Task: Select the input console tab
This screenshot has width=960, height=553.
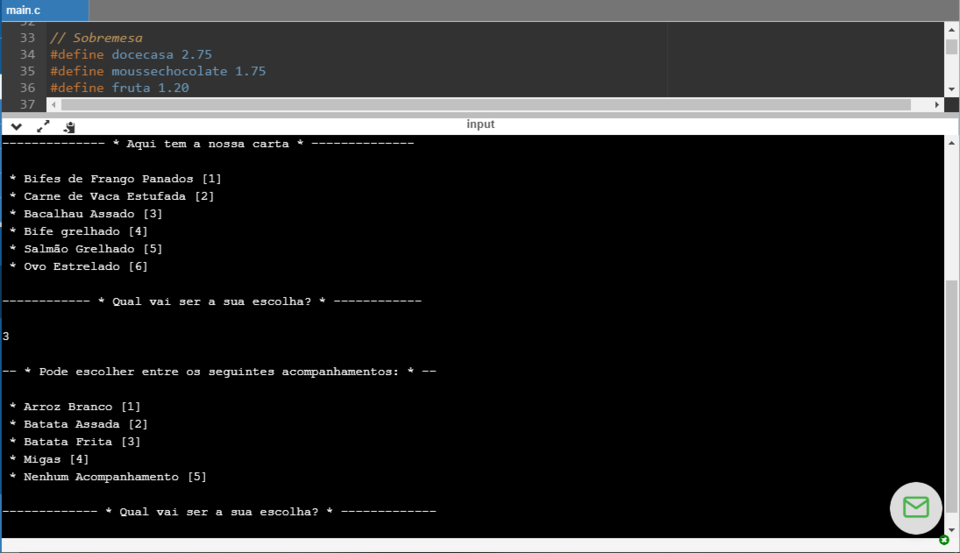Action: [480, 124]
